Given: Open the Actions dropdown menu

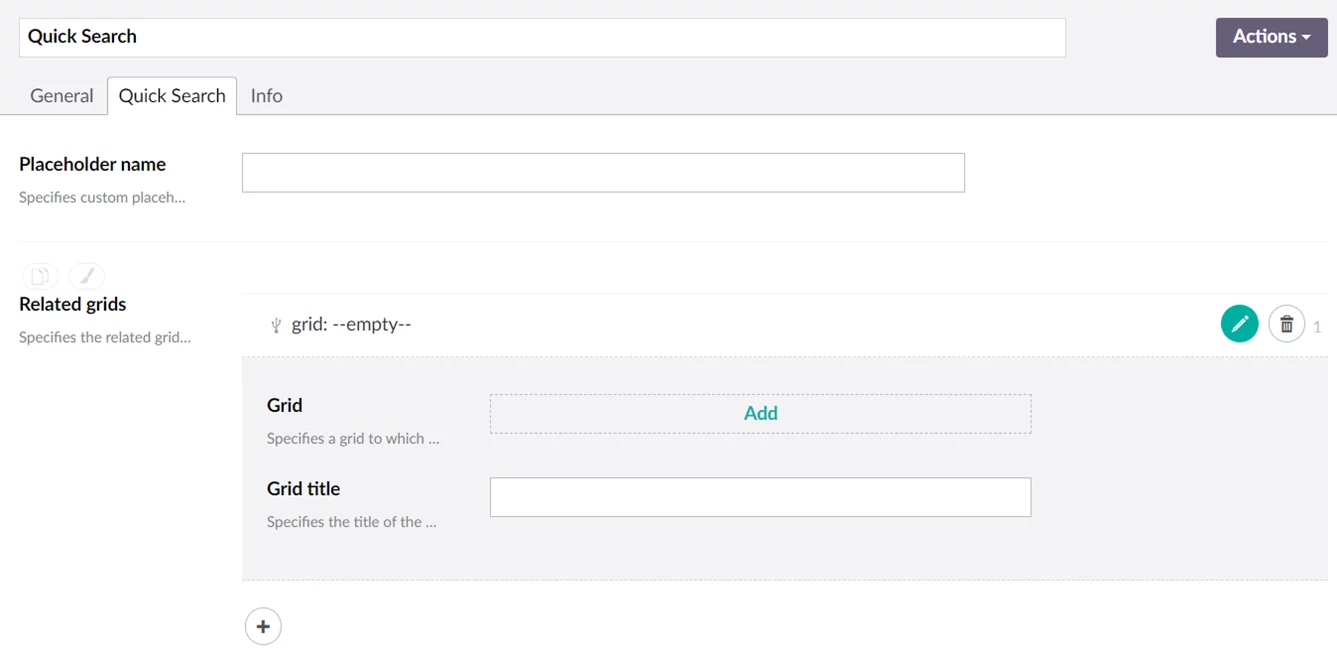Looking at the screenshot, I should pos(1271,37).
